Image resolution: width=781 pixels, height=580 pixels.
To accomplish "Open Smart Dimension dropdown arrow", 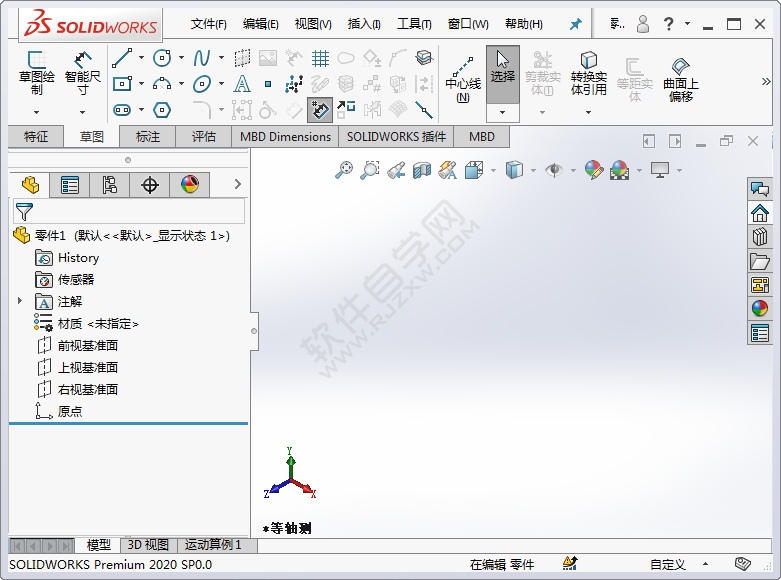I will coord(83,113).
